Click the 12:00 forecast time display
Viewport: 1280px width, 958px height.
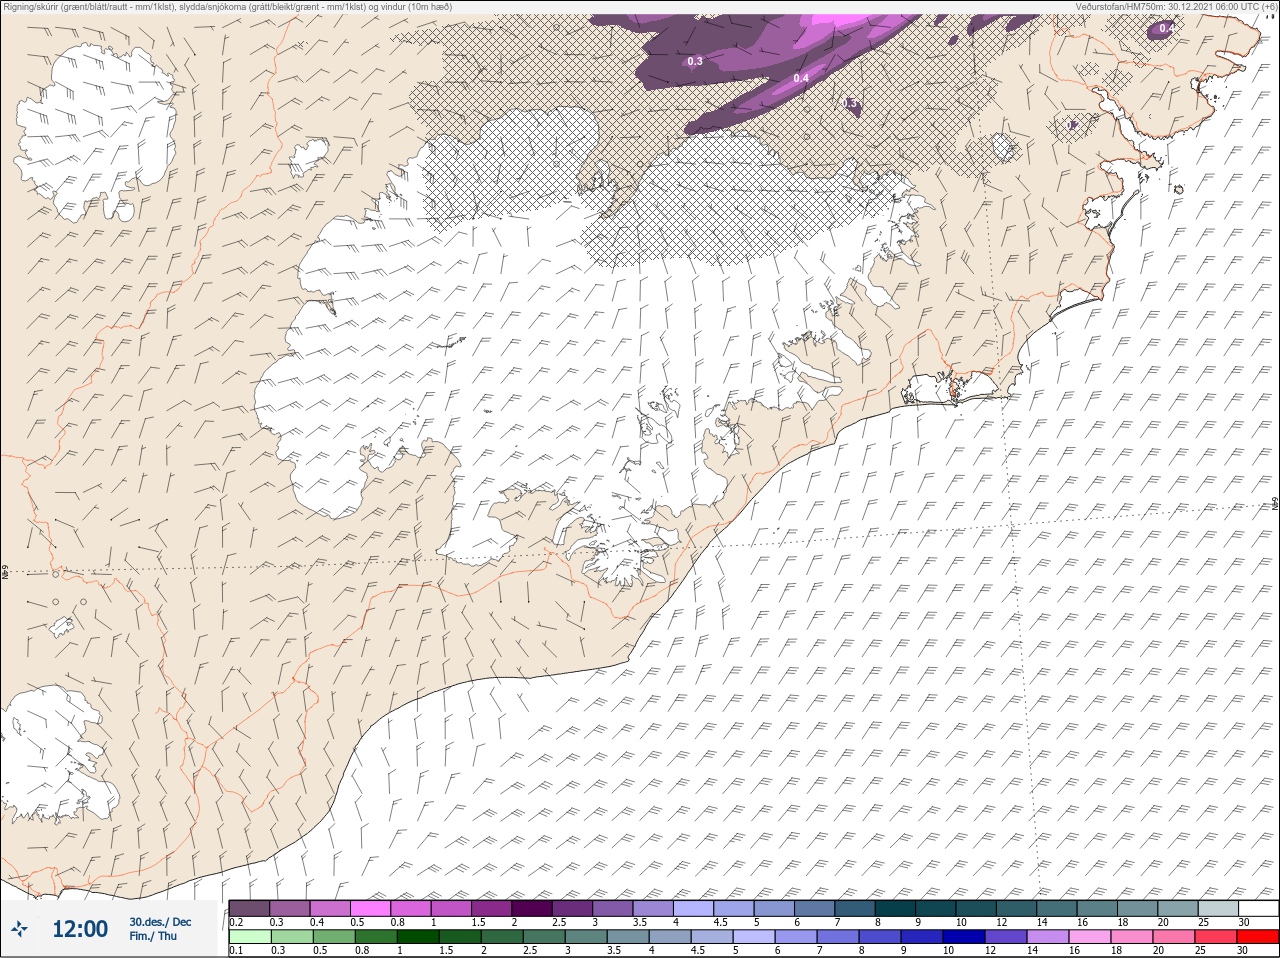point(80,929)
